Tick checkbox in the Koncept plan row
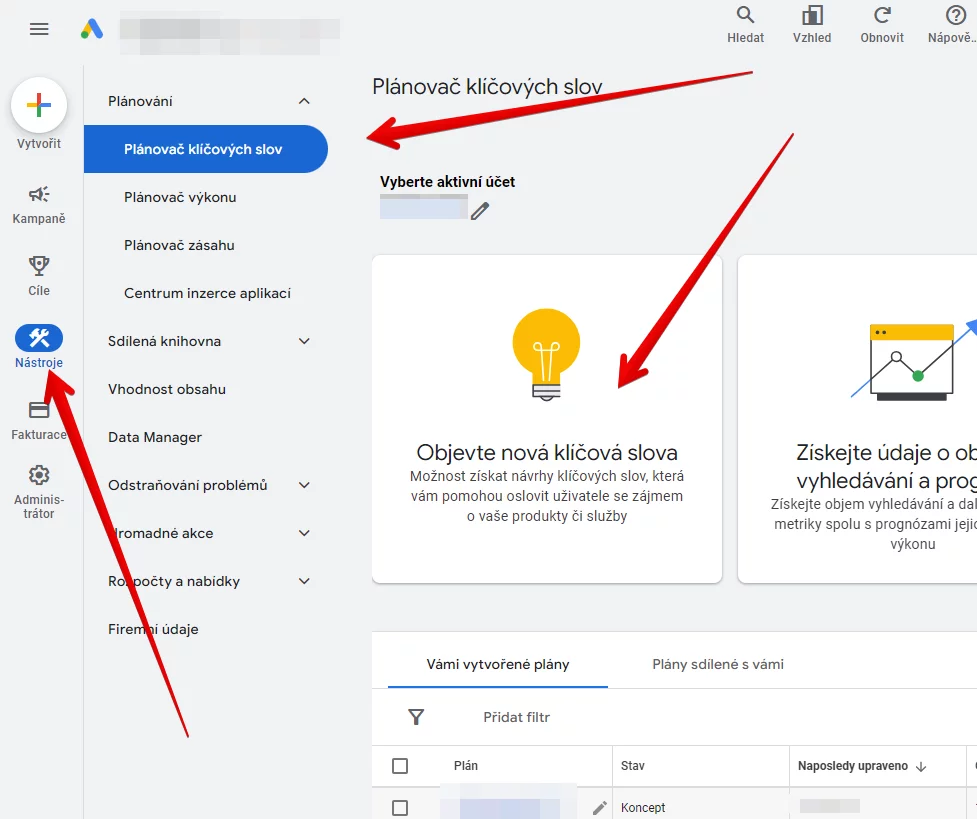The height and width of the screenshot is (819, 977). coord(400,808)
